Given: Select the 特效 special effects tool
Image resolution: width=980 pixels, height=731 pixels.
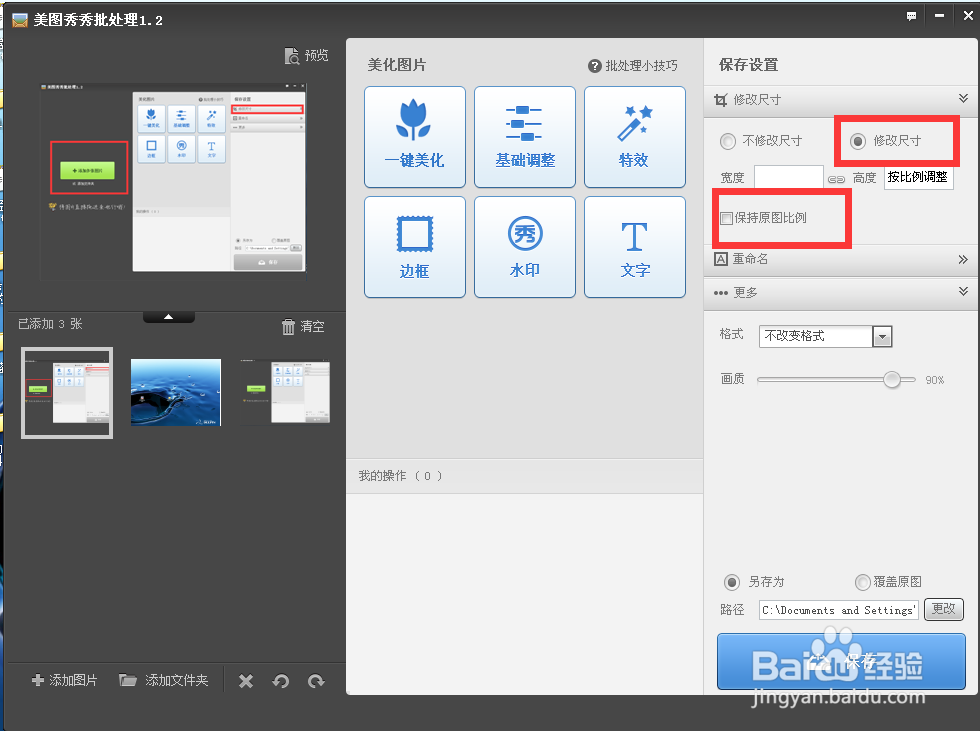Looking at the screenshot, I should pos(634,136).
